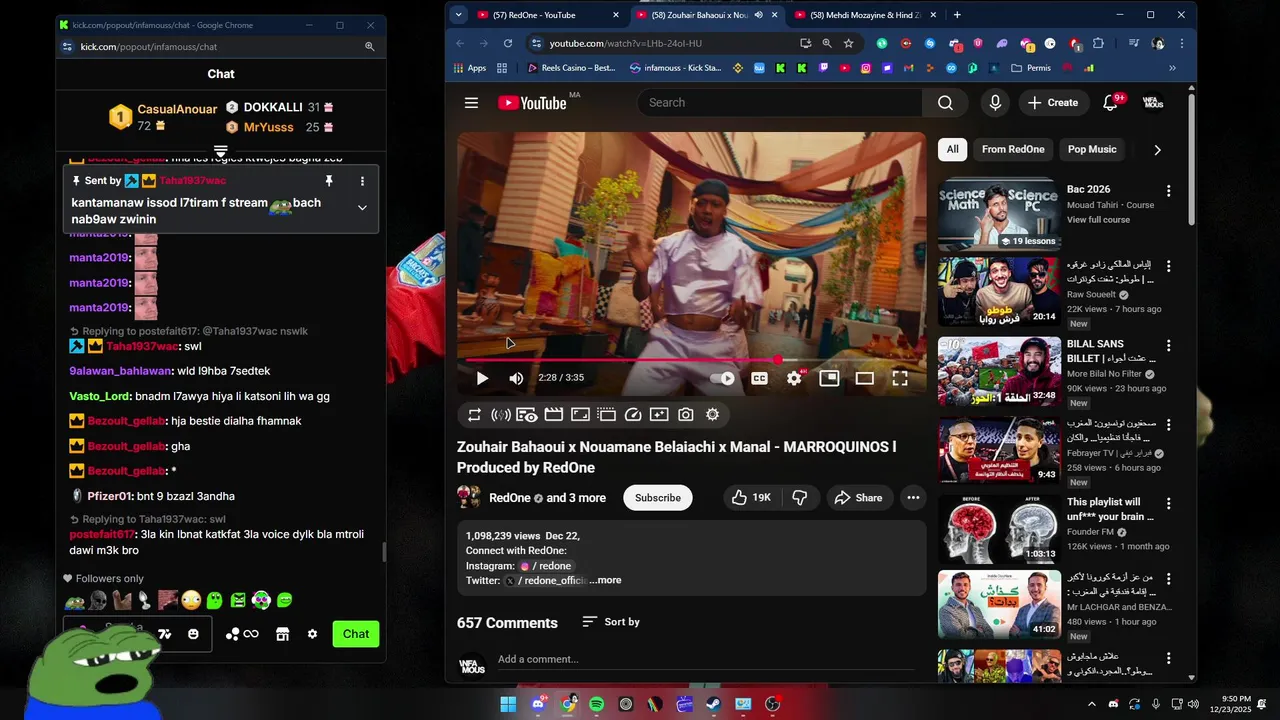Reload the YouTube page

point(508,44)
